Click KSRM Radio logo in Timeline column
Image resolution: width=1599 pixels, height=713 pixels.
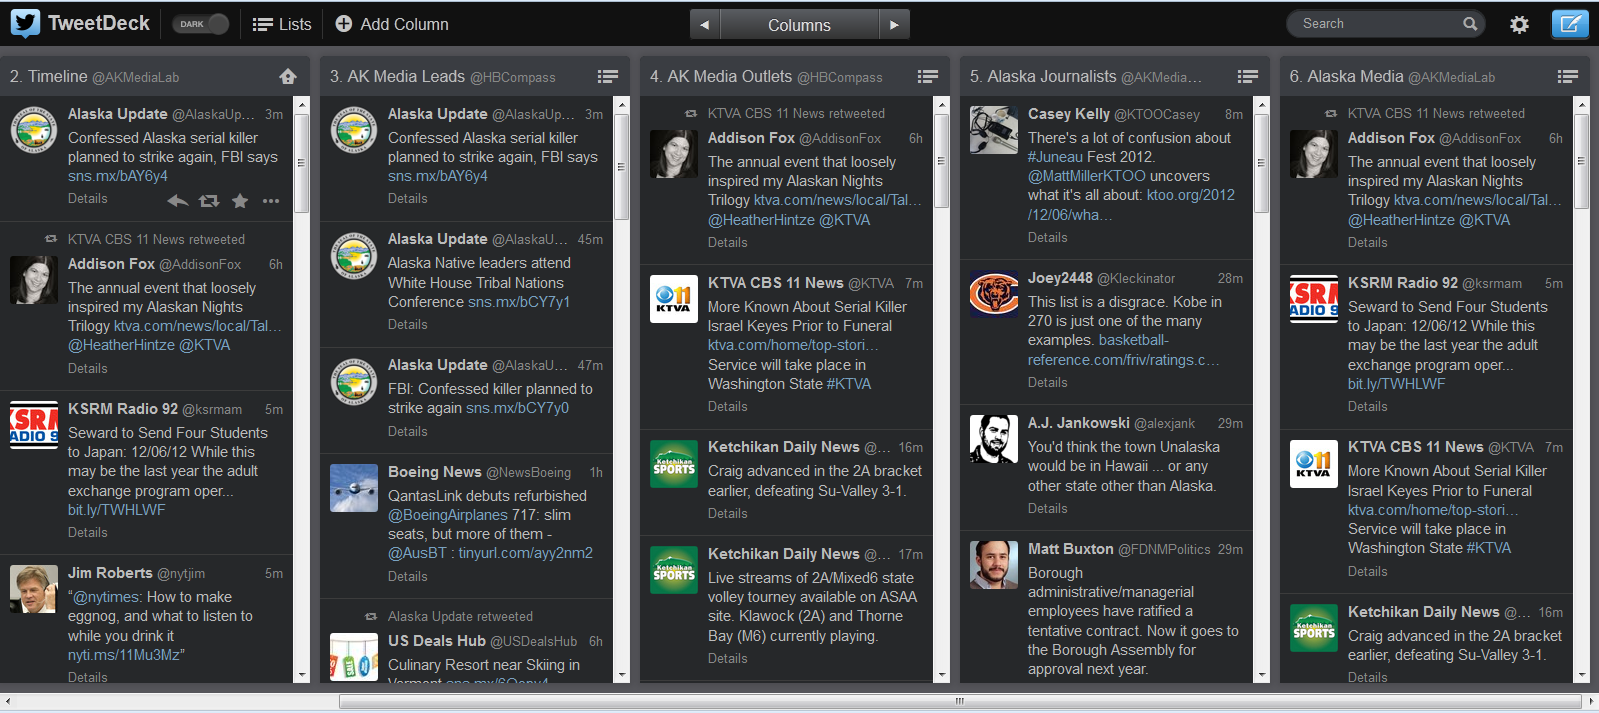(34, 424)
